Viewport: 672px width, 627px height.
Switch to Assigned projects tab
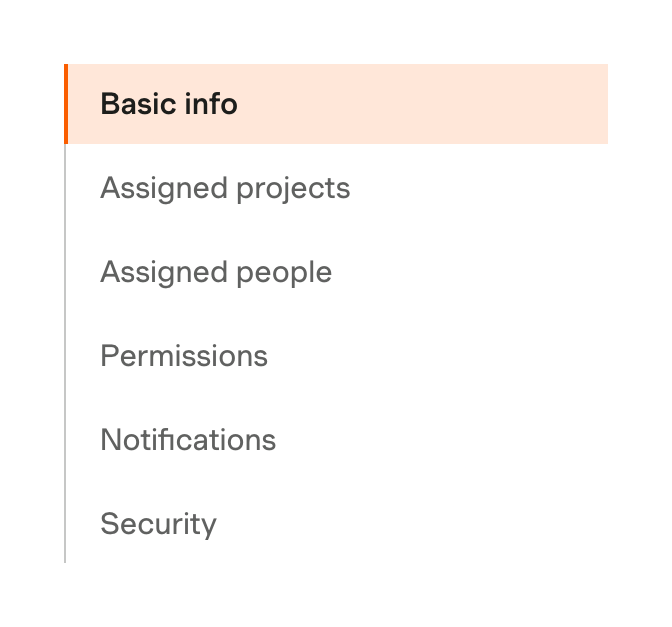[225, 188]
